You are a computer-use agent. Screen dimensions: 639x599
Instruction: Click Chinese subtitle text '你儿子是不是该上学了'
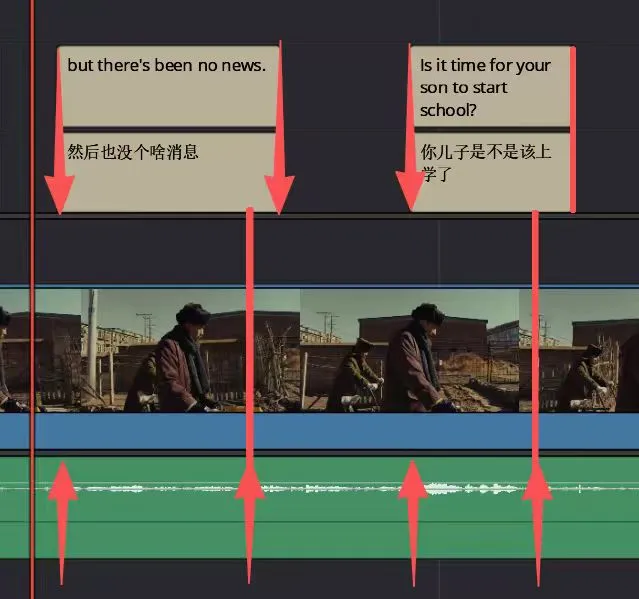pos(485,163)
